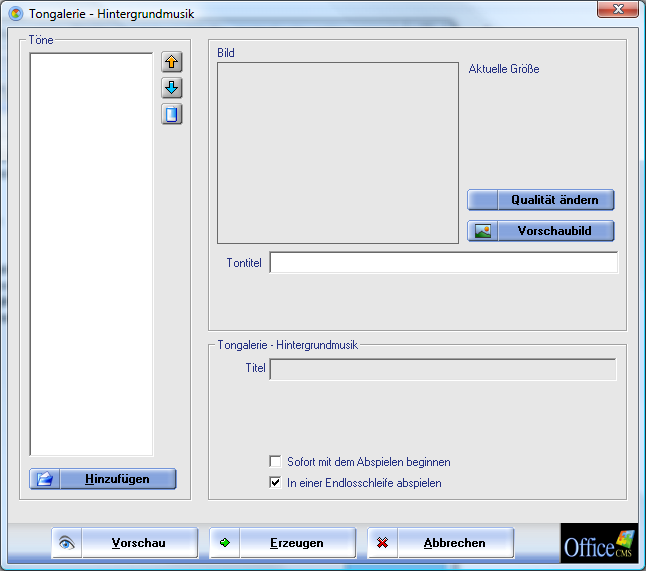Click the Office CMS logo
This screenshot has width=646, height=571.
pyautogui.click(x=599, y=543)
